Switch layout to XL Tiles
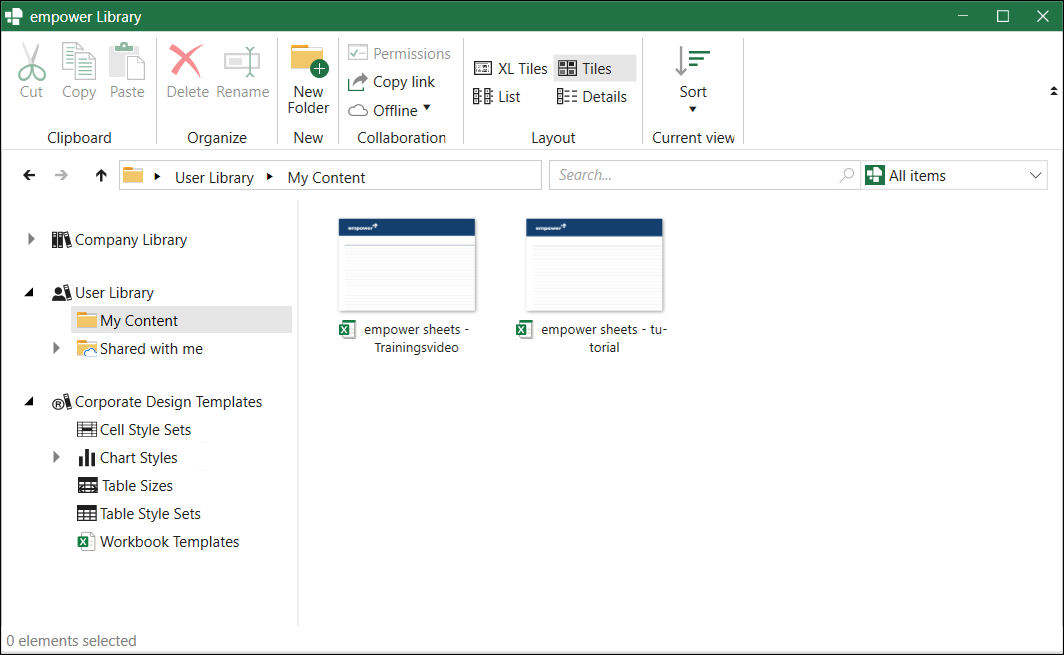Viewport: 1064px width, 655px height. (x=510, y=69)
